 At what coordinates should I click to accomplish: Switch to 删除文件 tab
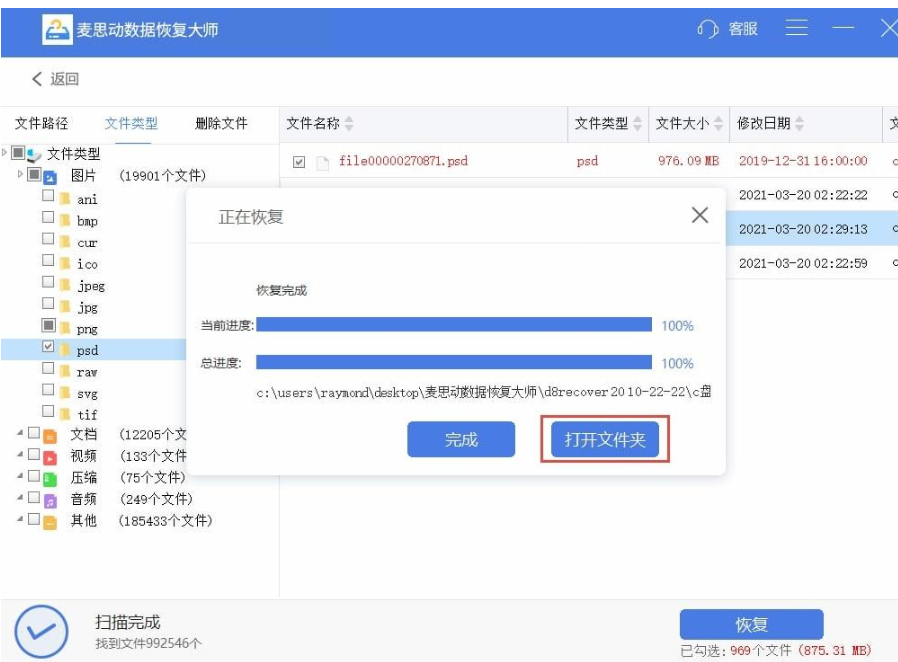pos(221,123)
